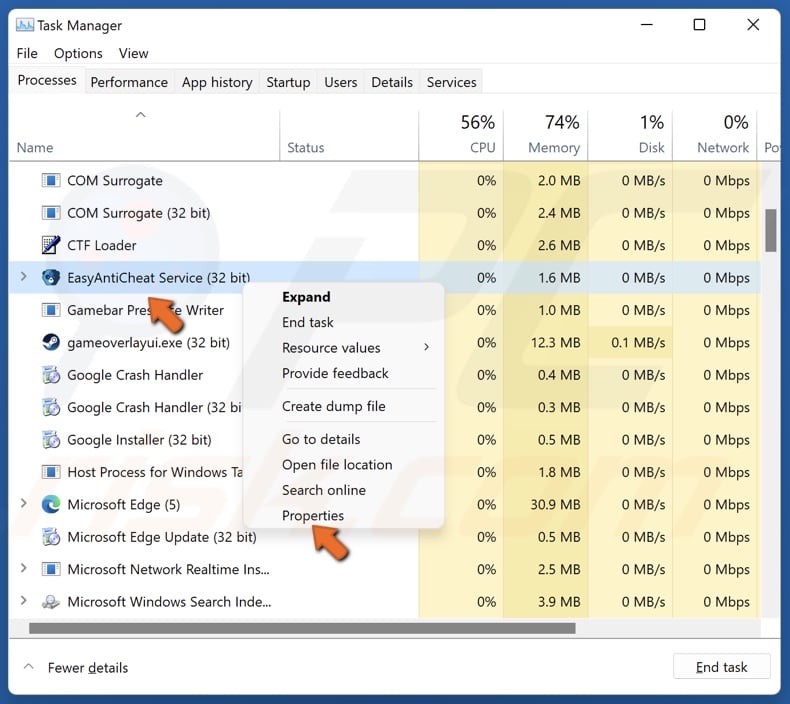Screen dimensions: 790x704
Task: Click the COM Surrogate (32 bit) icon
Action: coord(50,213)
